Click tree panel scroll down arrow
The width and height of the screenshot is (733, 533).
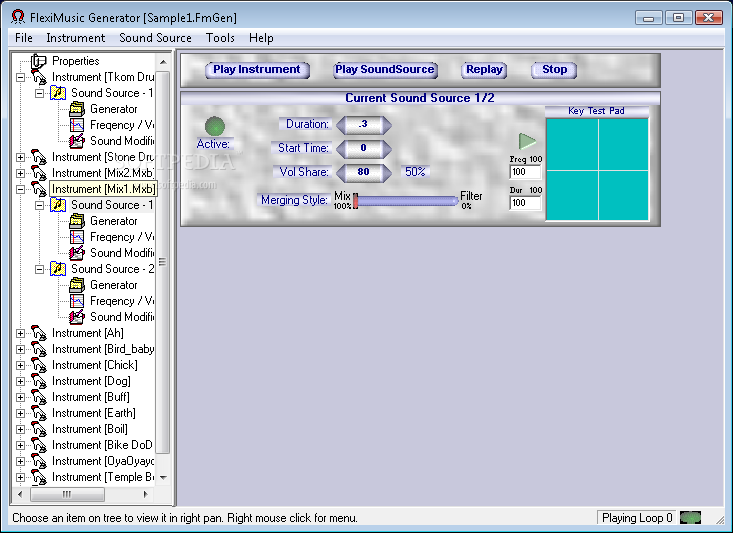[x=163, y=478]
